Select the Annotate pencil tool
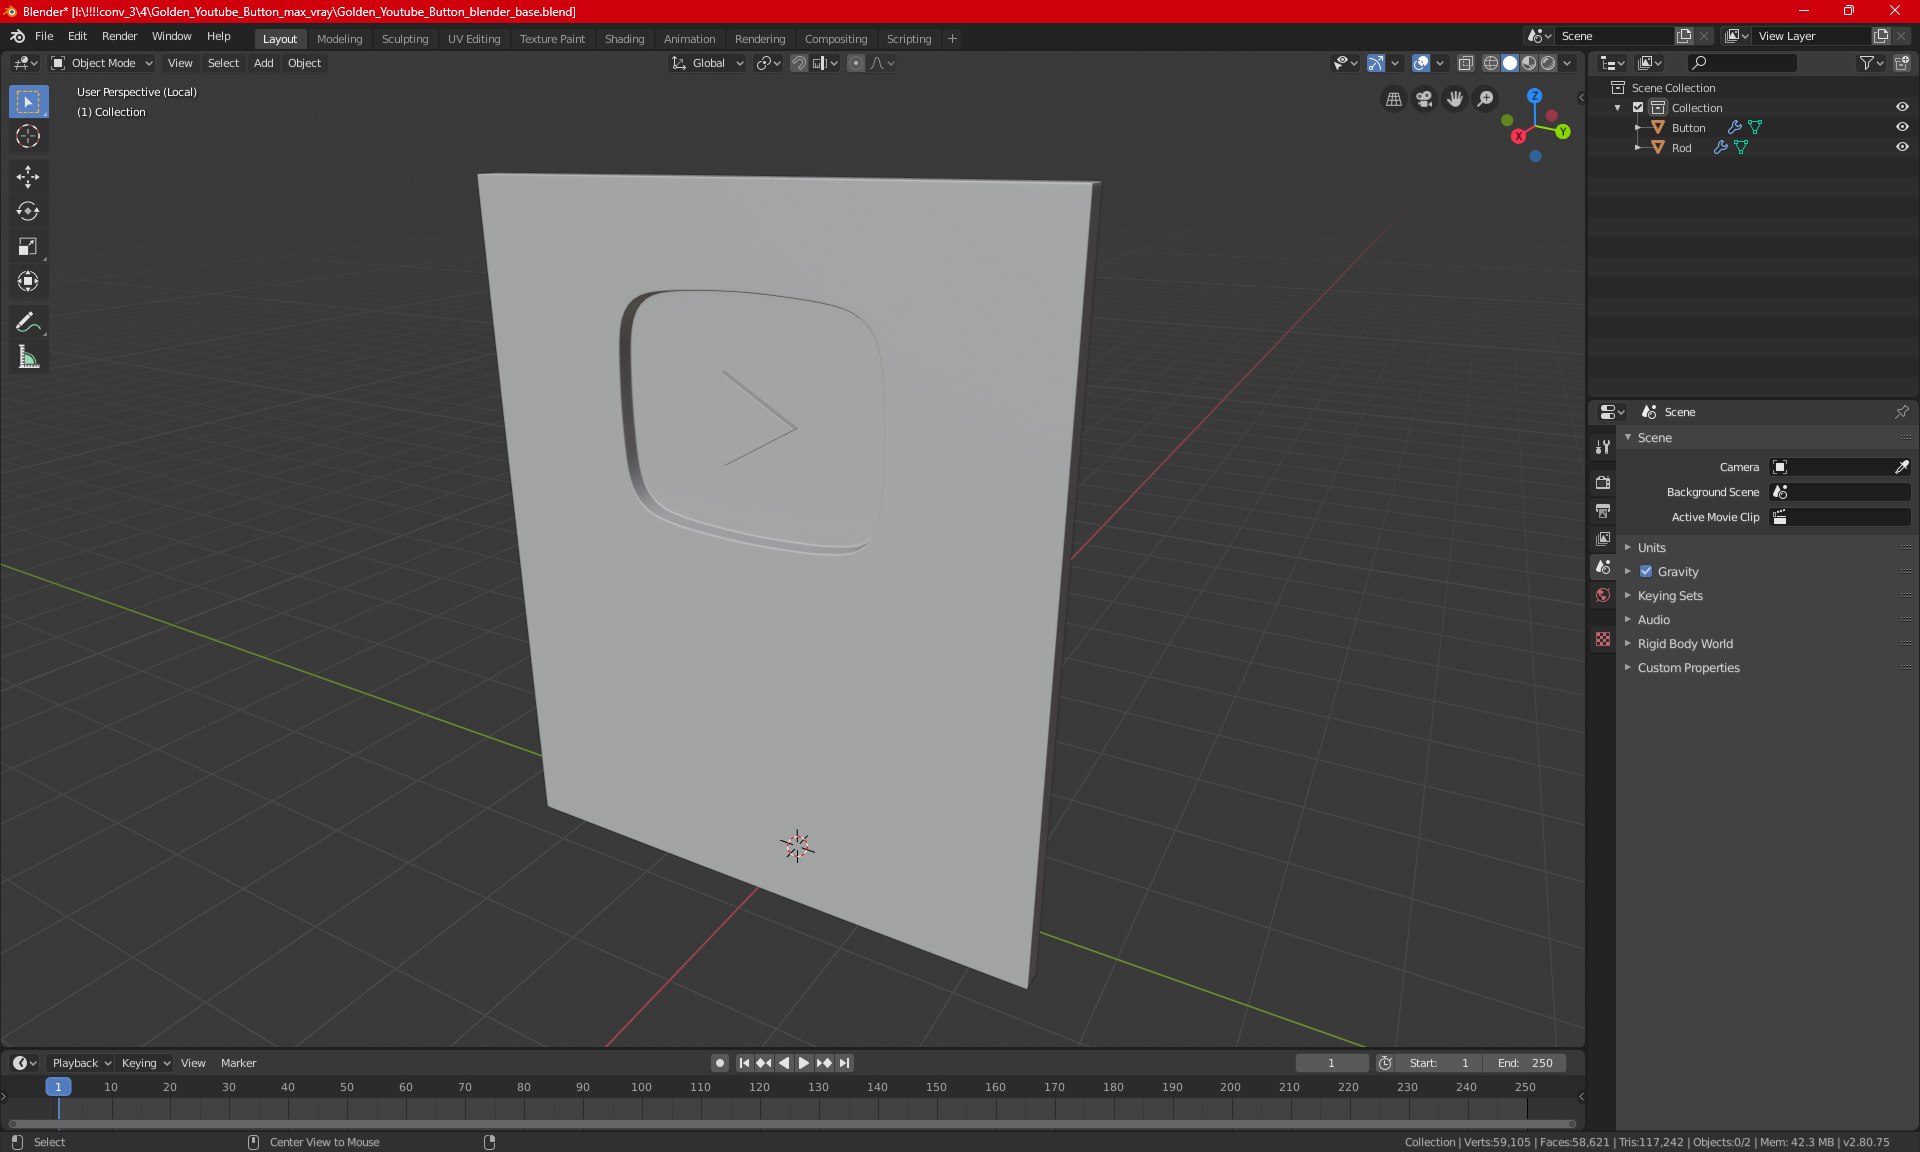 28,322
